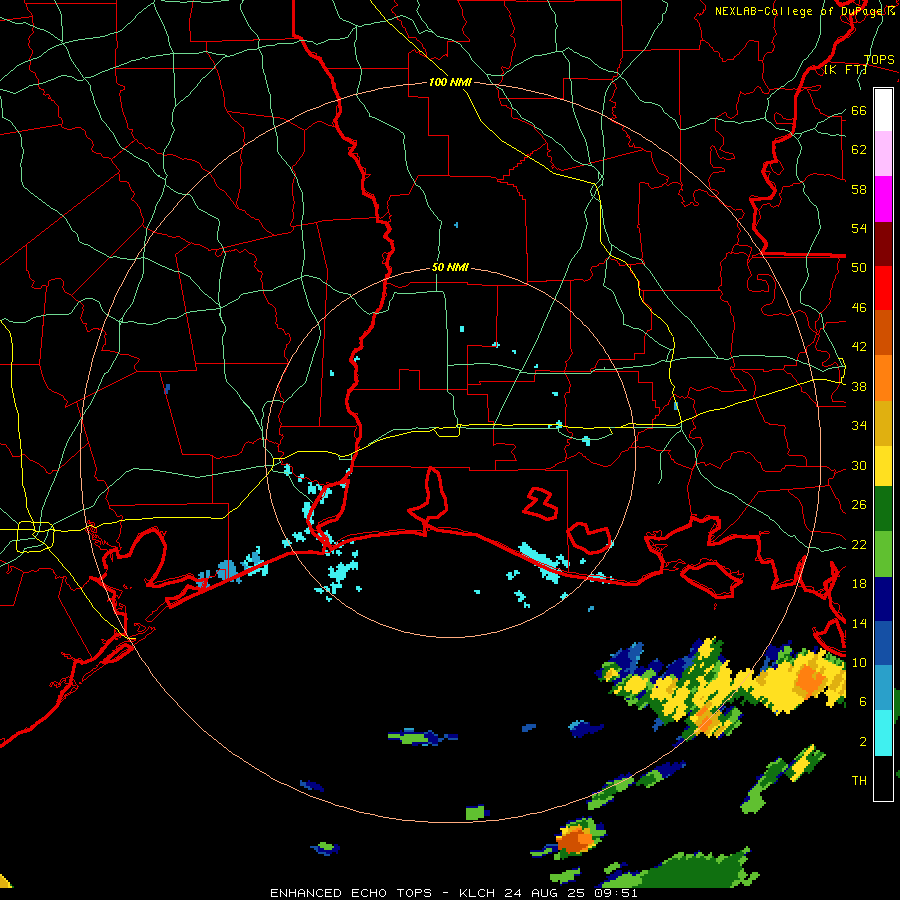Click the '66' legend value
The width and height of the screenshot is (900, 900).
pos(859,110)
